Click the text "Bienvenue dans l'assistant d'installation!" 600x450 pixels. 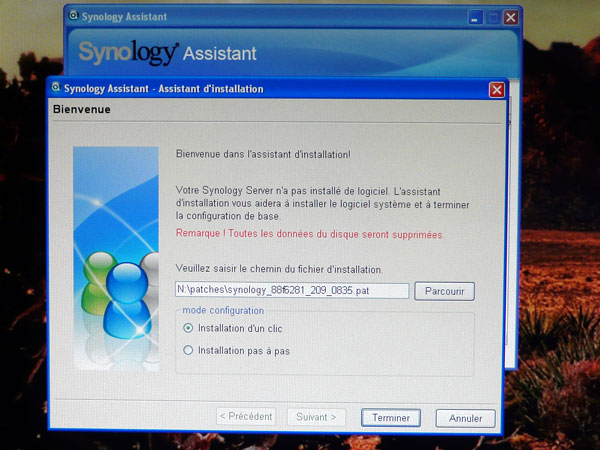[x=263, y=154]
